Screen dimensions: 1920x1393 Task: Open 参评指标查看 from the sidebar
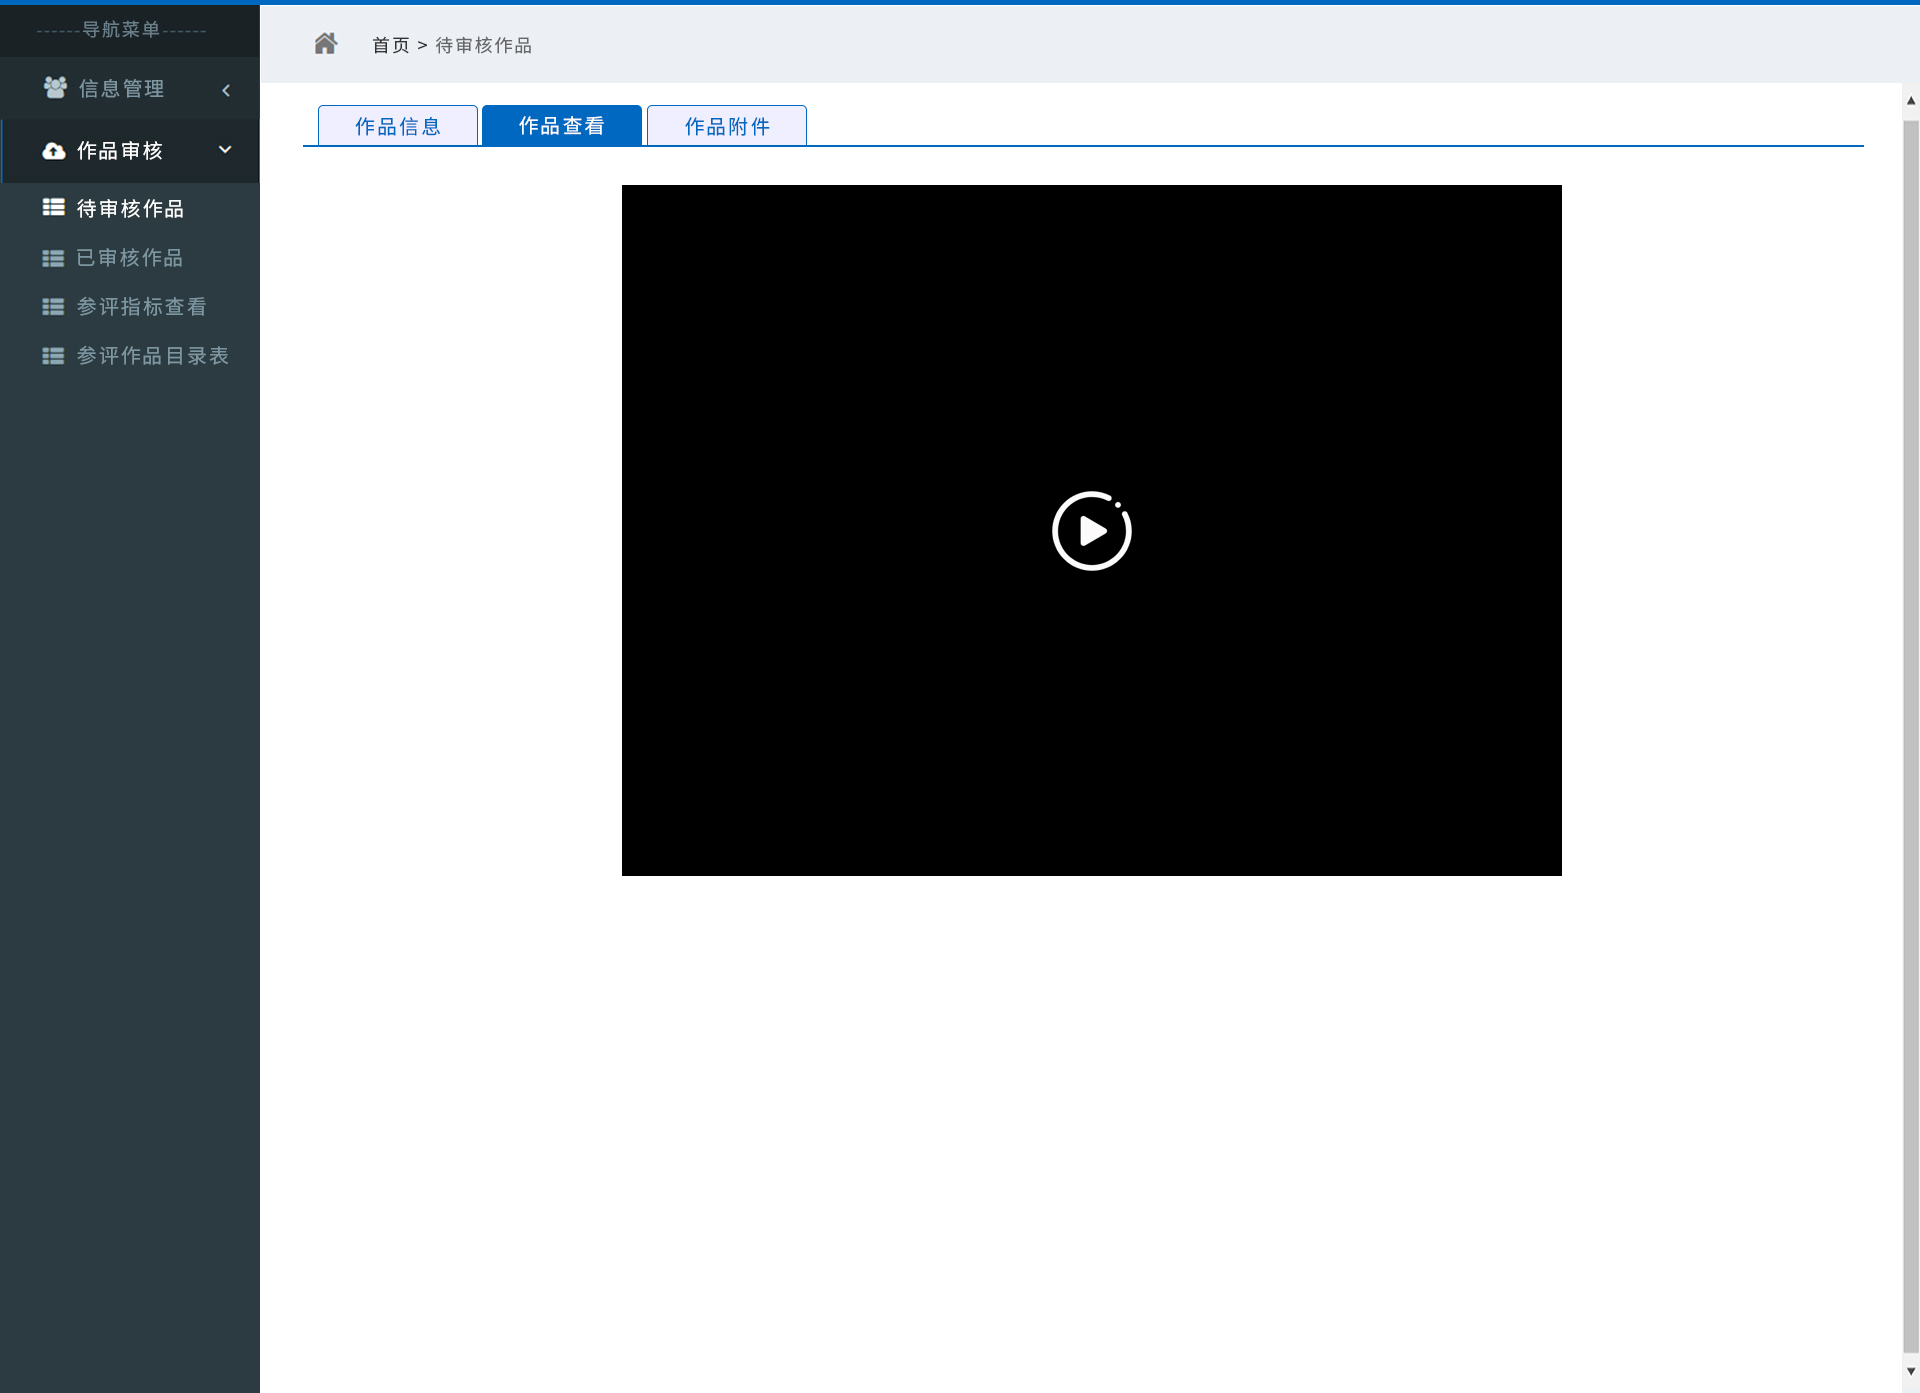[x=142, y=307]
